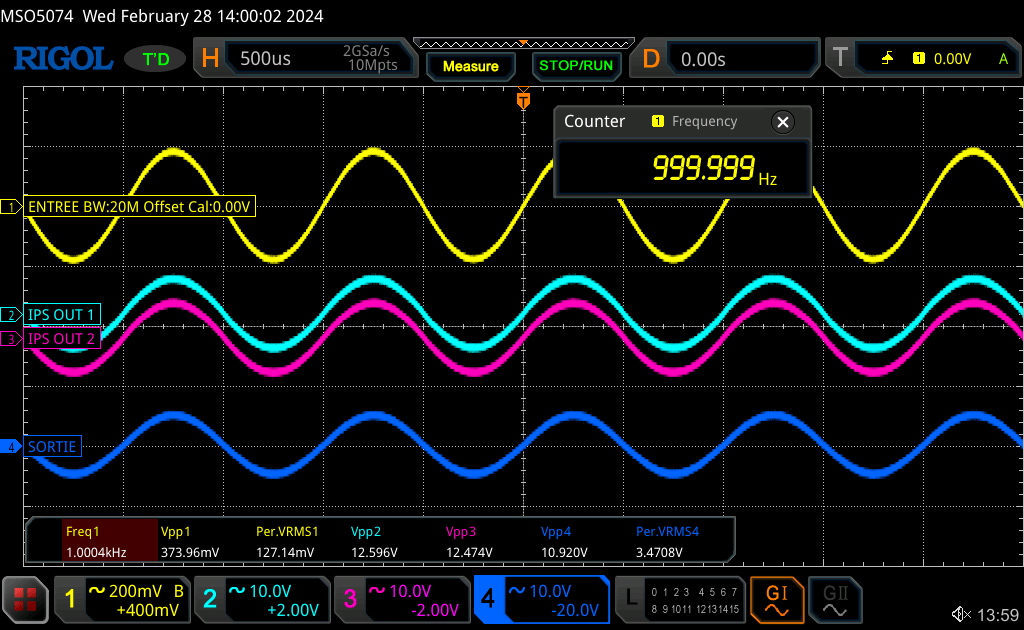Open channel 1 200mV scale settings
Image resolution: width=1024 pixels, height=630 pixels.
[x=136, y=591]
